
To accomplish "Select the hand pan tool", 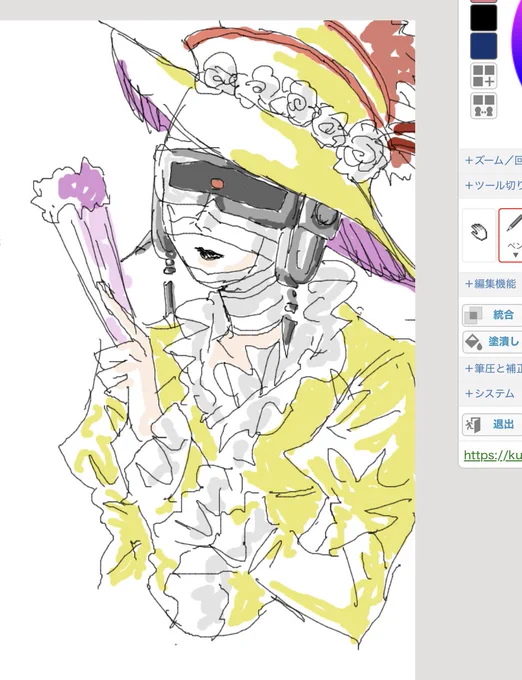I will (479, 235).
